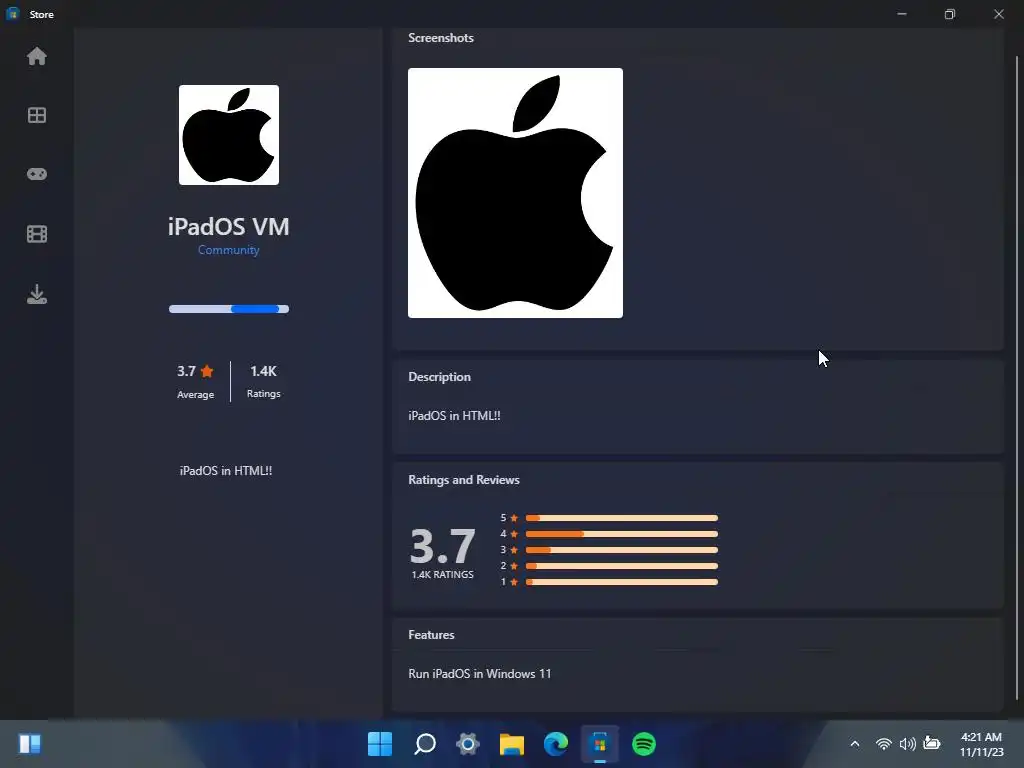Select the 5-star rating bar
Viewport: 1024px width, 768px height.
coord(622,518)
